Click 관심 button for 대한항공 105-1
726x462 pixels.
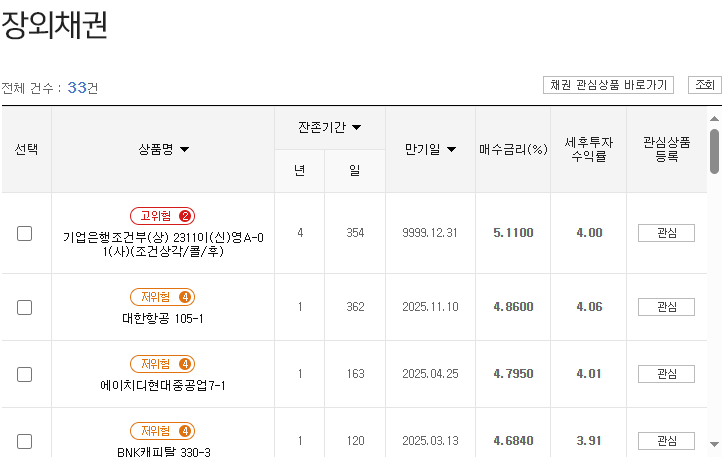(x=666, y=307)
